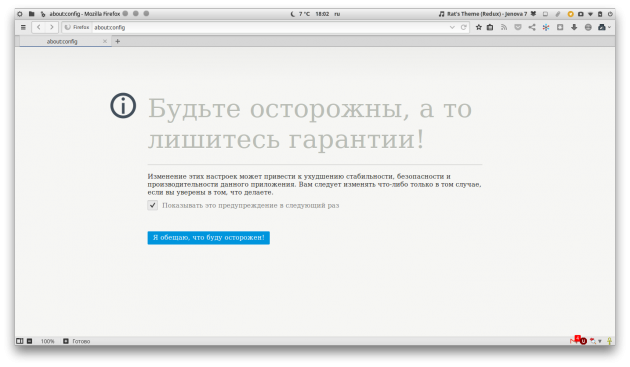Screen dimensions: 630x367
Task: Go forward with the right arrow button
Action: coord(51,27)
